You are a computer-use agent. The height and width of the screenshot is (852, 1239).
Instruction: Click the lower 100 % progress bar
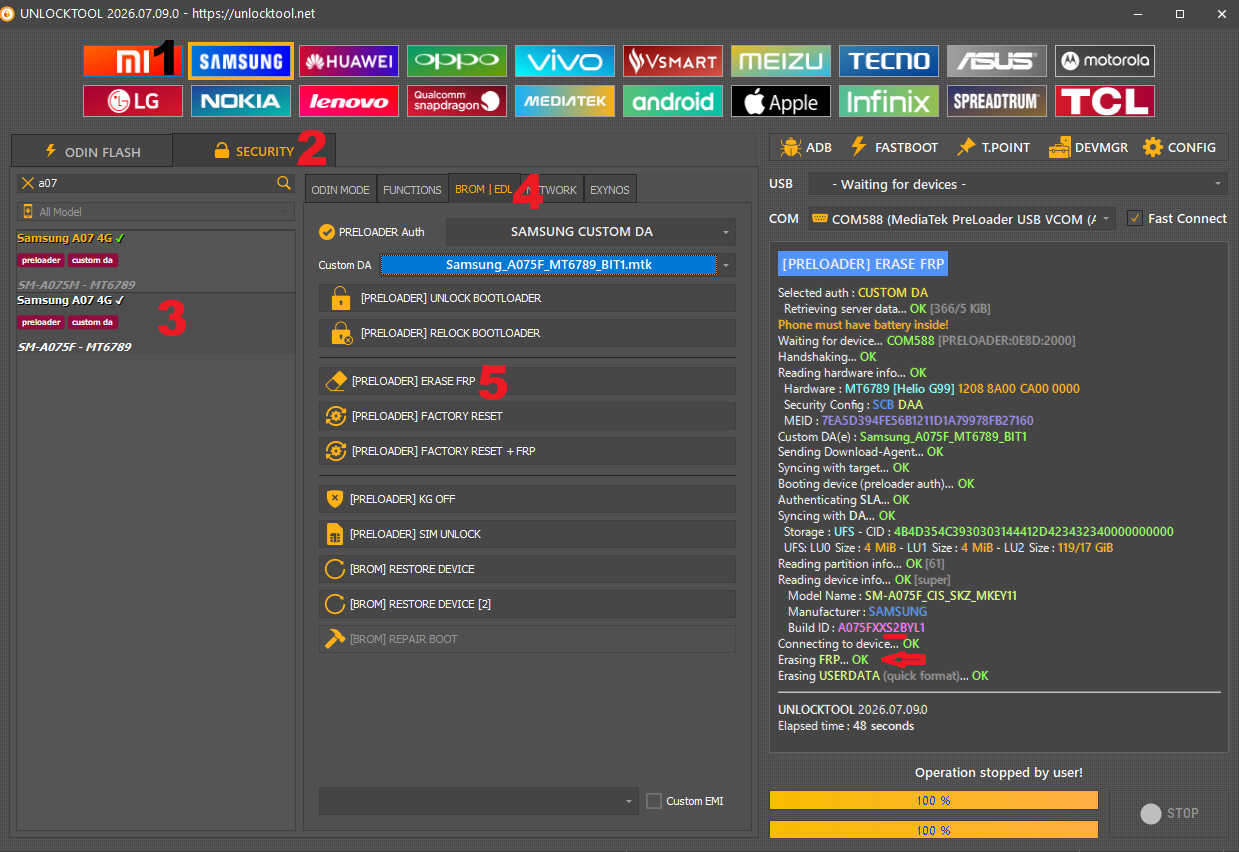click(x=934, y=829)
